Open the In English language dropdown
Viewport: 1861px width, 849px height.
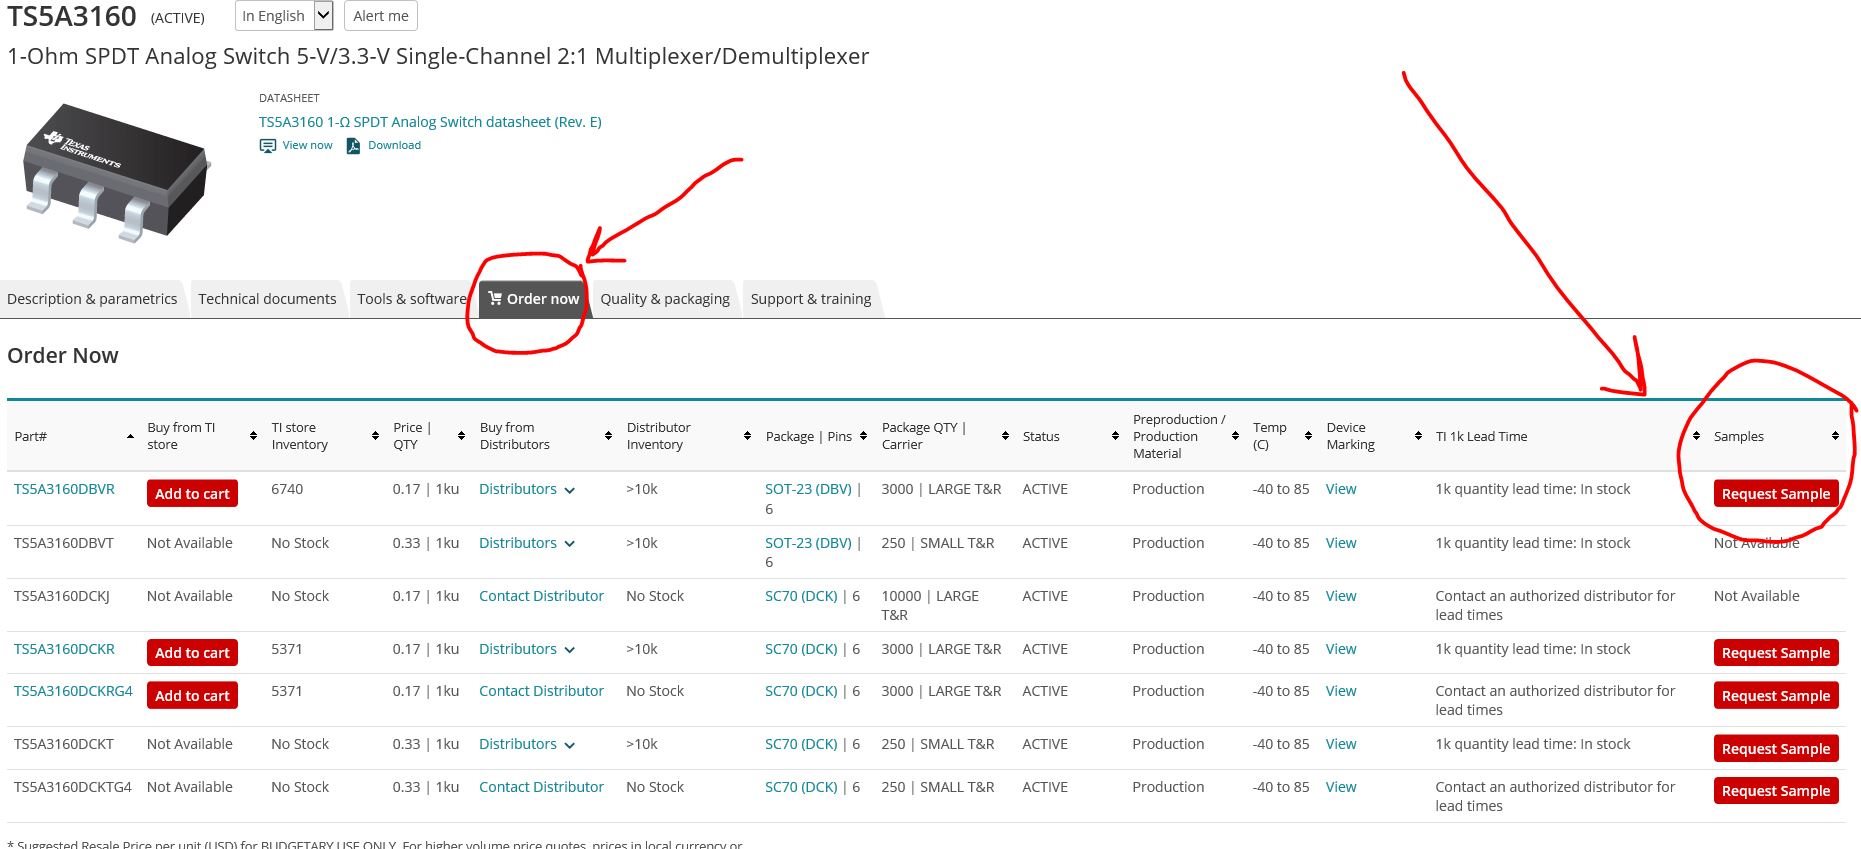(284, 15)
